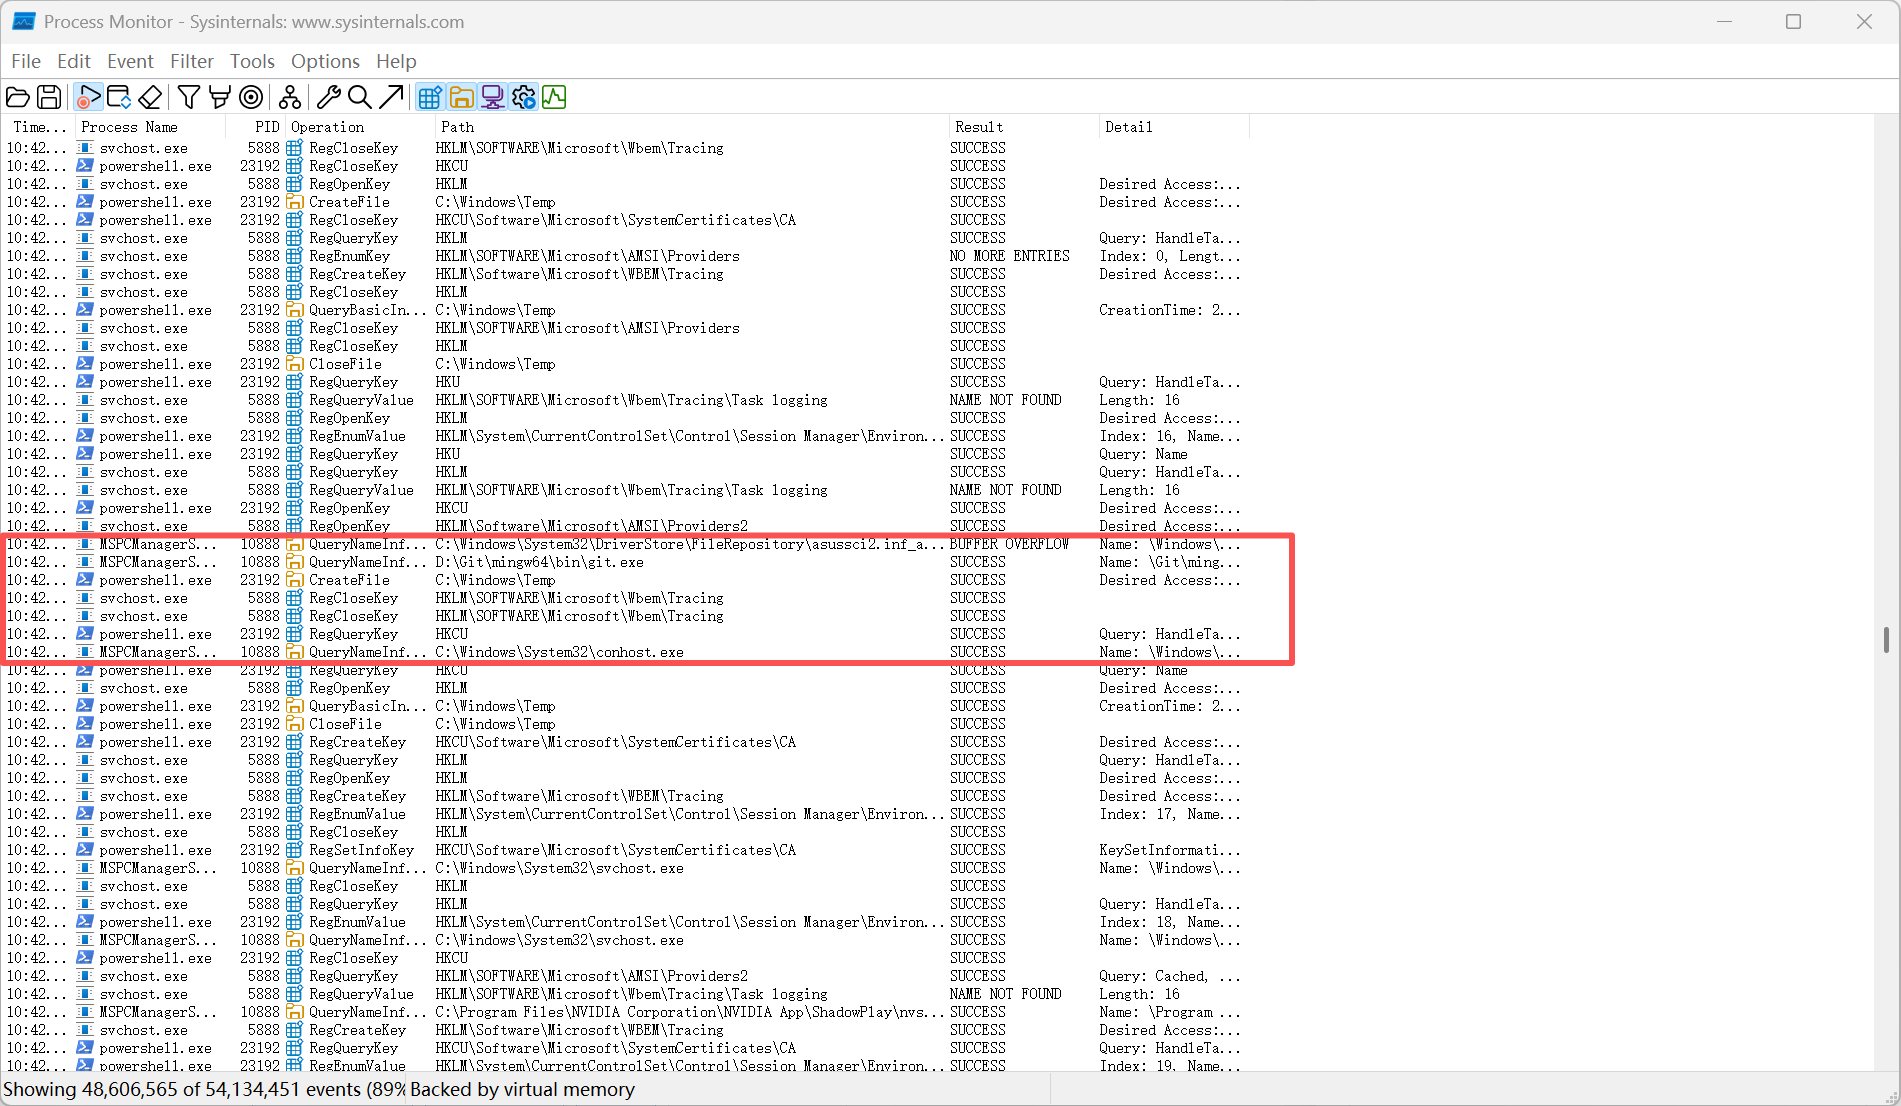Toggle Show Profiling Events icon
The height and width of the screenshot is (1106, 1901).
(554, 97)
